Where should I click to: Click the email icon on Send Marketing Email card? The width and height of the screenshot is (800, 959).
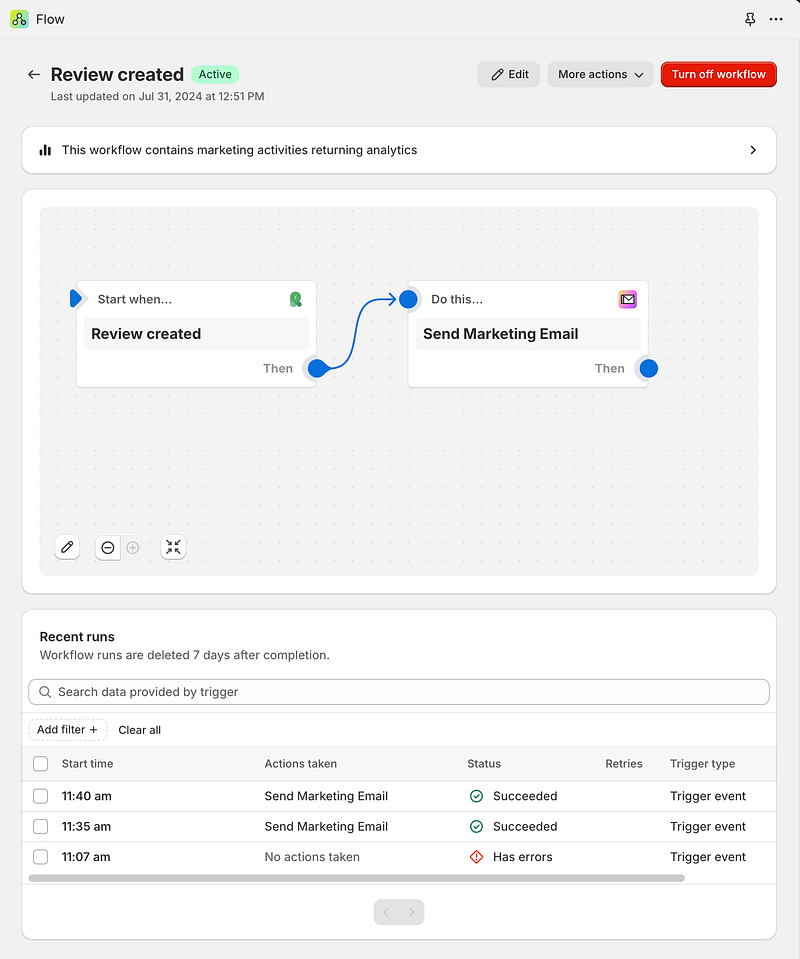tap(627, 299)
